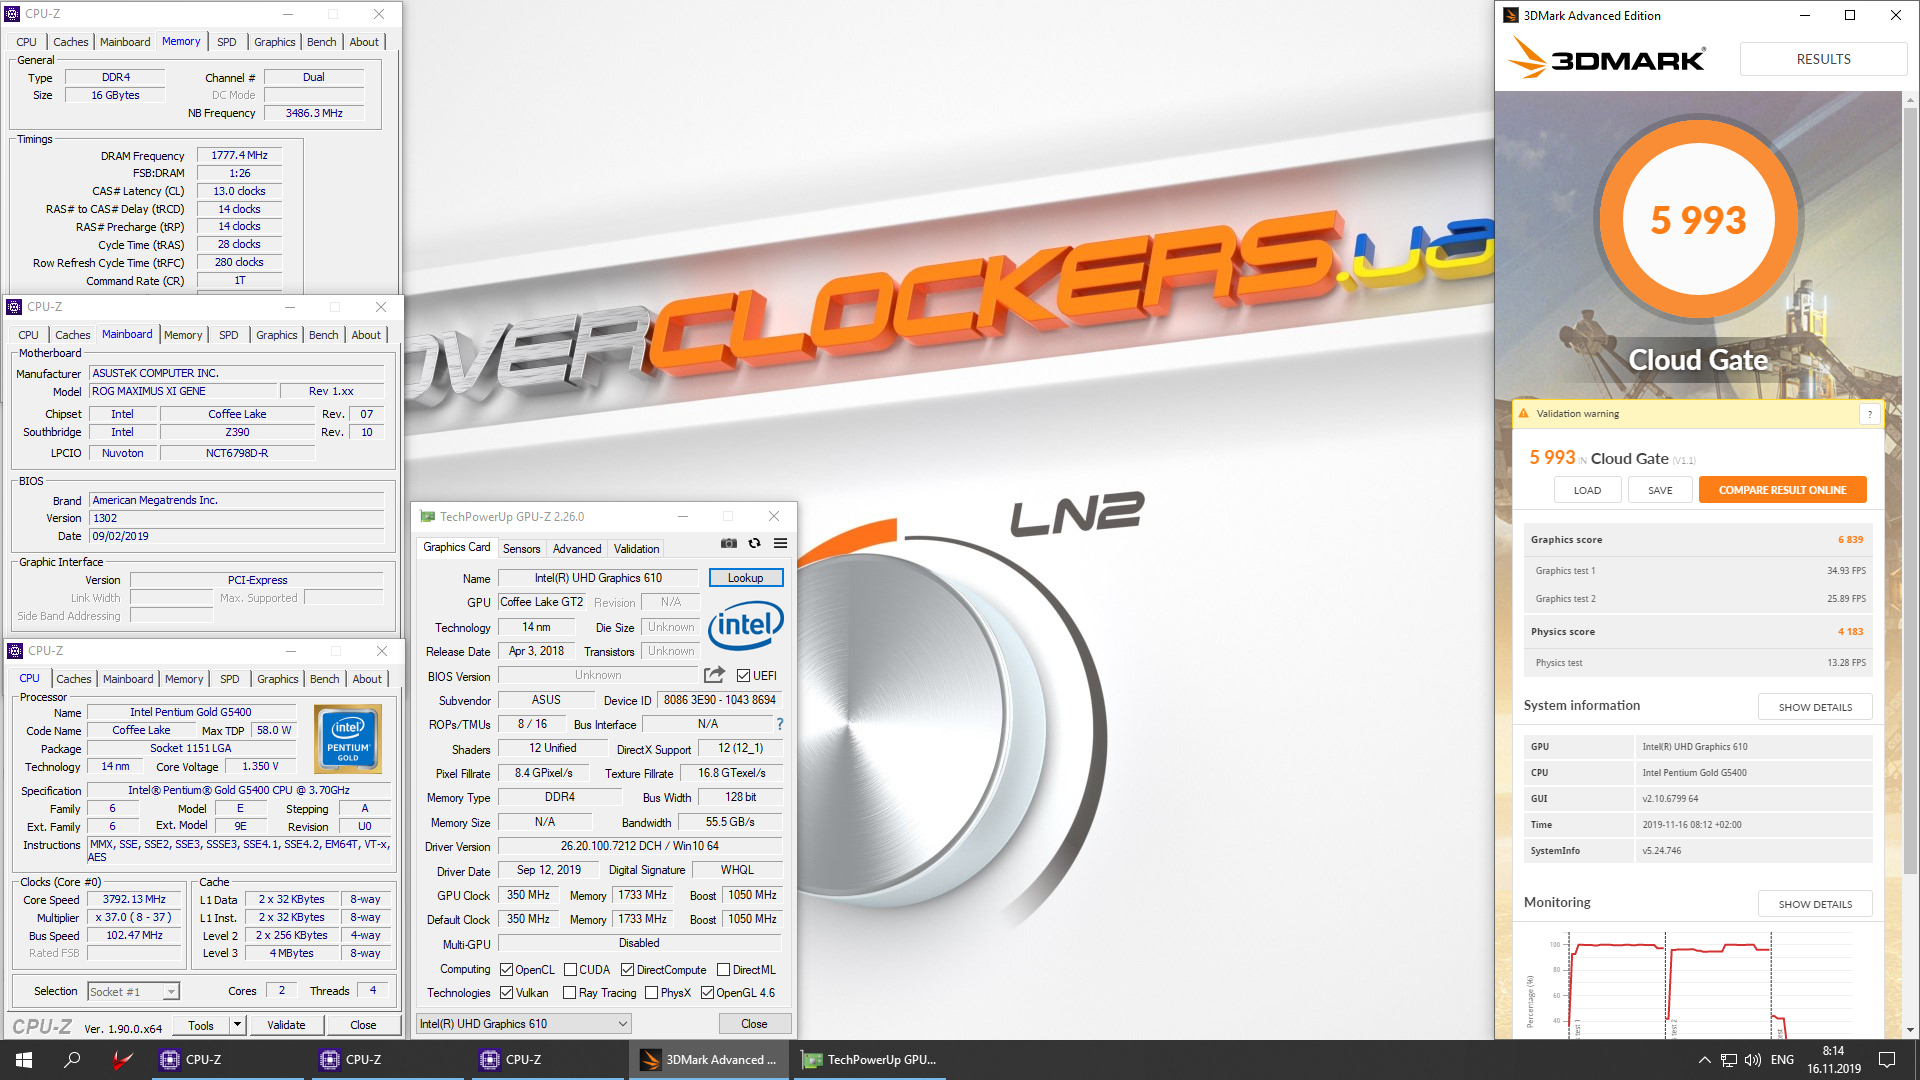Toggle UEFI checkbox in GPU-Z

click(743, 676)
